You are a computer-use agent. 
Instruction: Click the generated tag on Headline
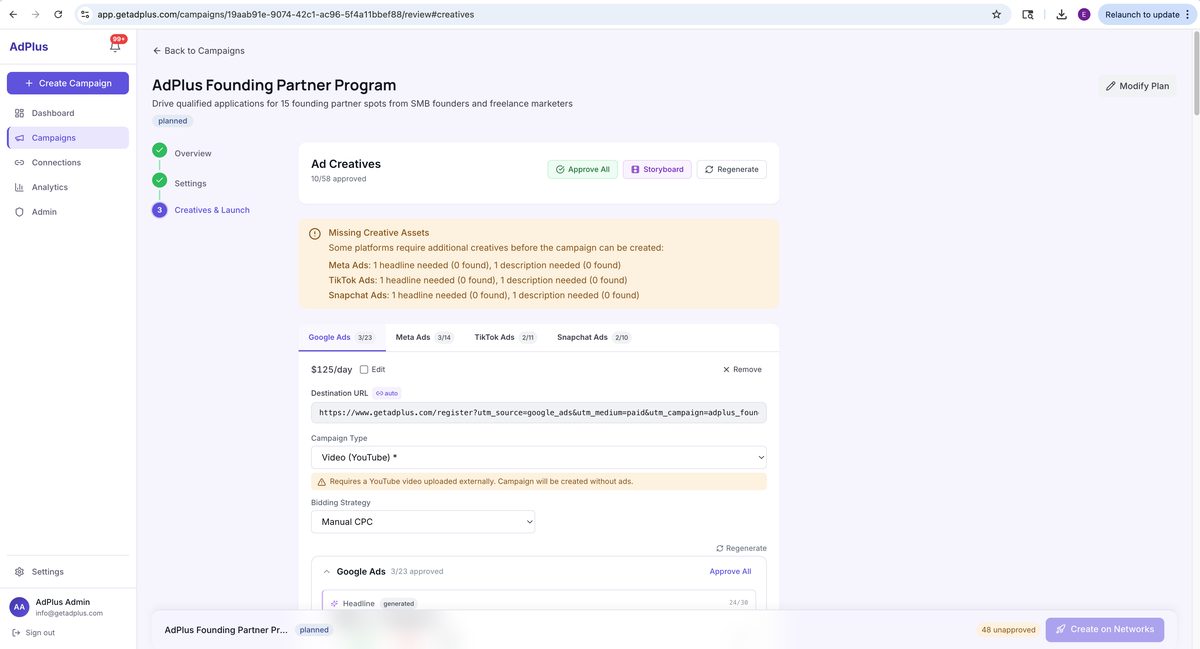399,604
